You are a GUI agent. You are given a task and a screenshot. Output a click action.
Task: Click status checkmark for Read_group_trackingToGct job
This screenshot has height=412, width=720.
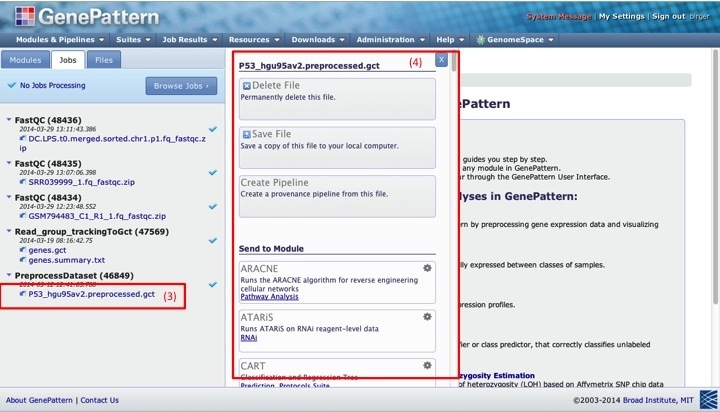[x=213, y=240]
